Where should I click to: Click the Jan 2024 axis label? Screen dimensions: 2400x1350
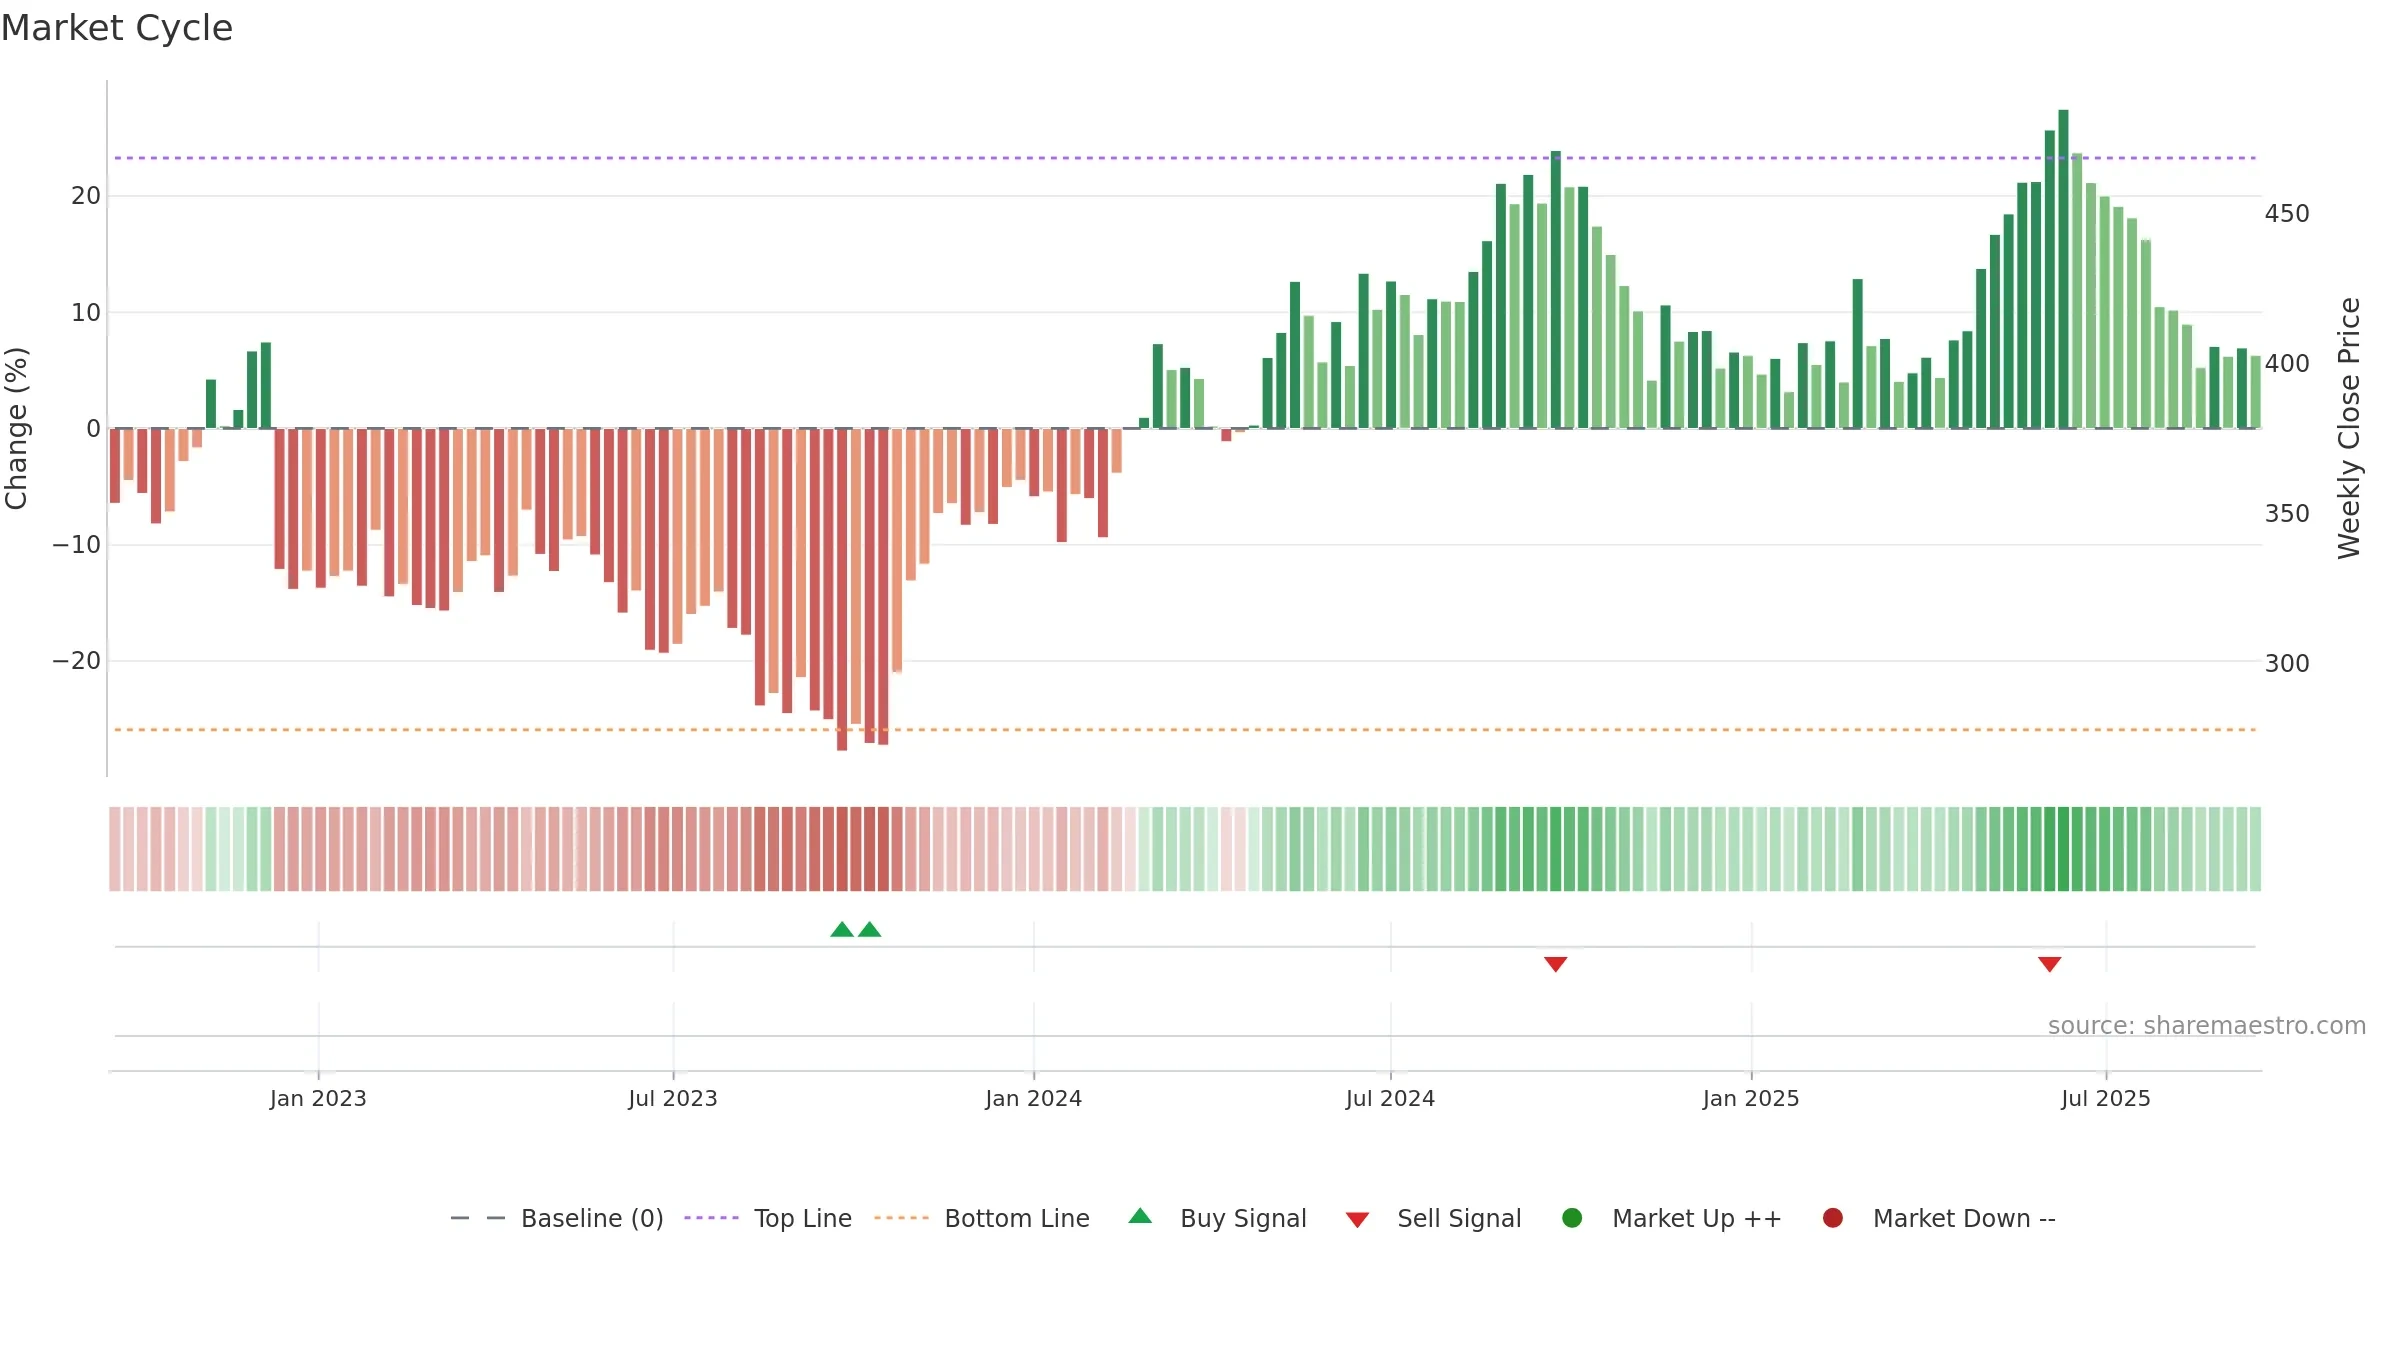point(1033,1098)
